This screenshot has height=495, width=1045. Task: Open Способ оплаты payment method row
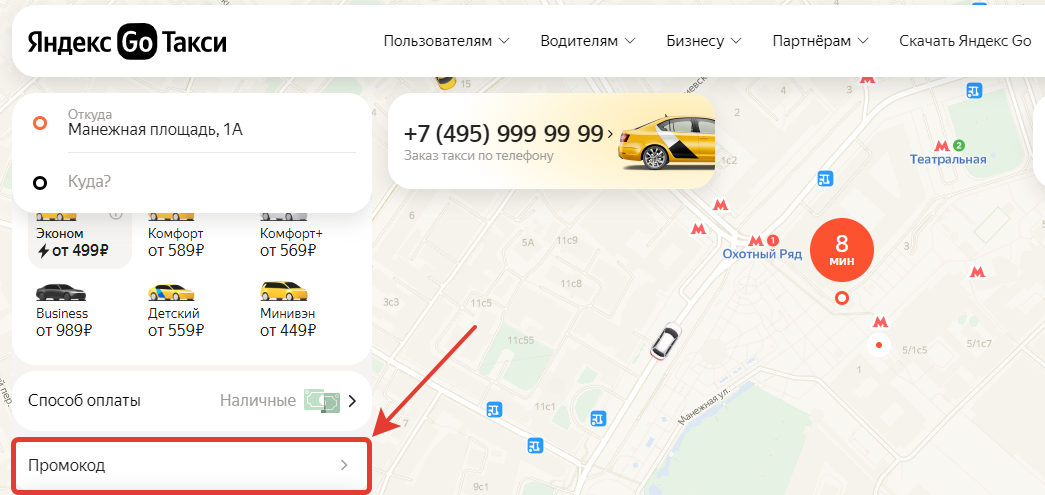click(192, 401)
